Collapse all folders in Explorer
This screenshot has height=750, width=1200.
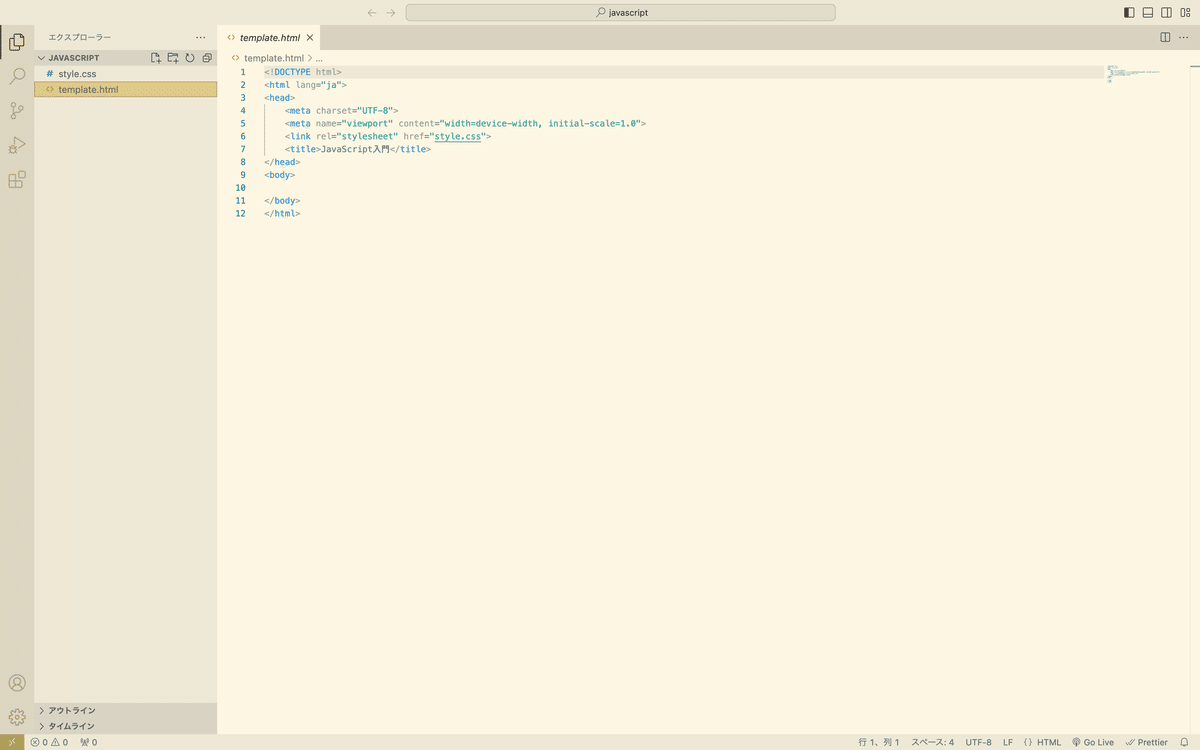point(207,58)
